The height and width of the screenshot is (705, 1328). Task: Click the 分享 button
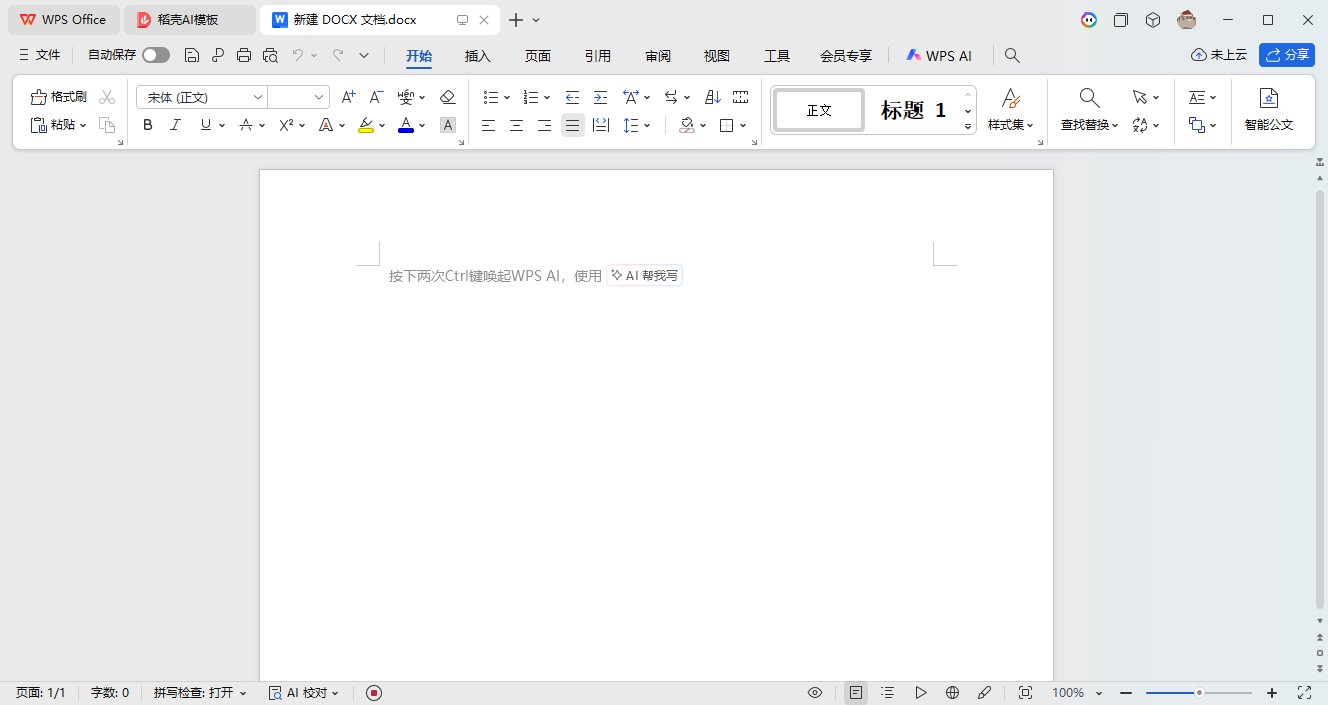coord(1287,55)
